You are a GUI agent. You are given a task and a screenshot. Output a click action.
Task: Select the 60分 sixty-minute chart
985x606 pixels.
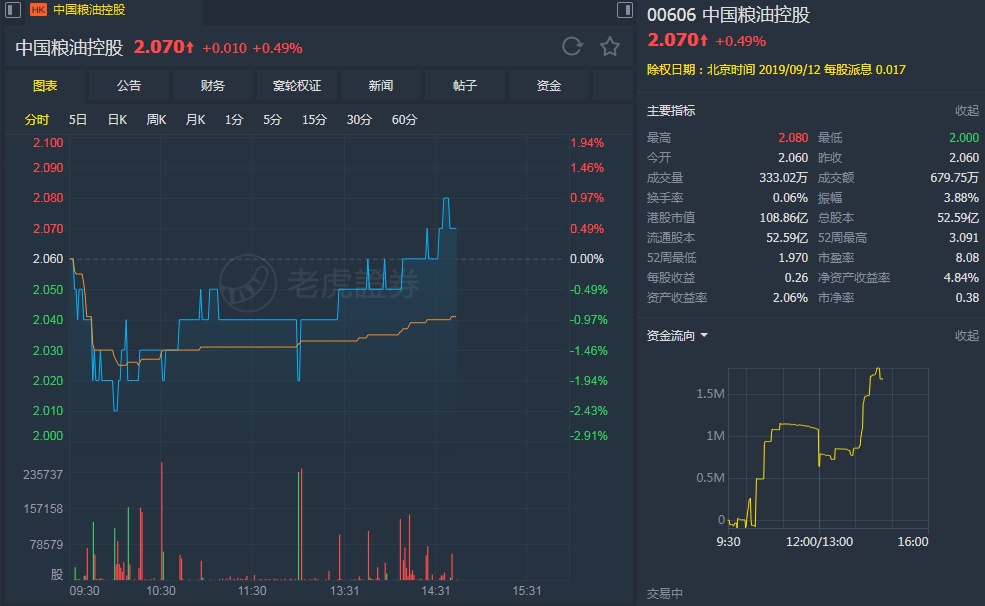pyautogui.click(x=404, y=119)
